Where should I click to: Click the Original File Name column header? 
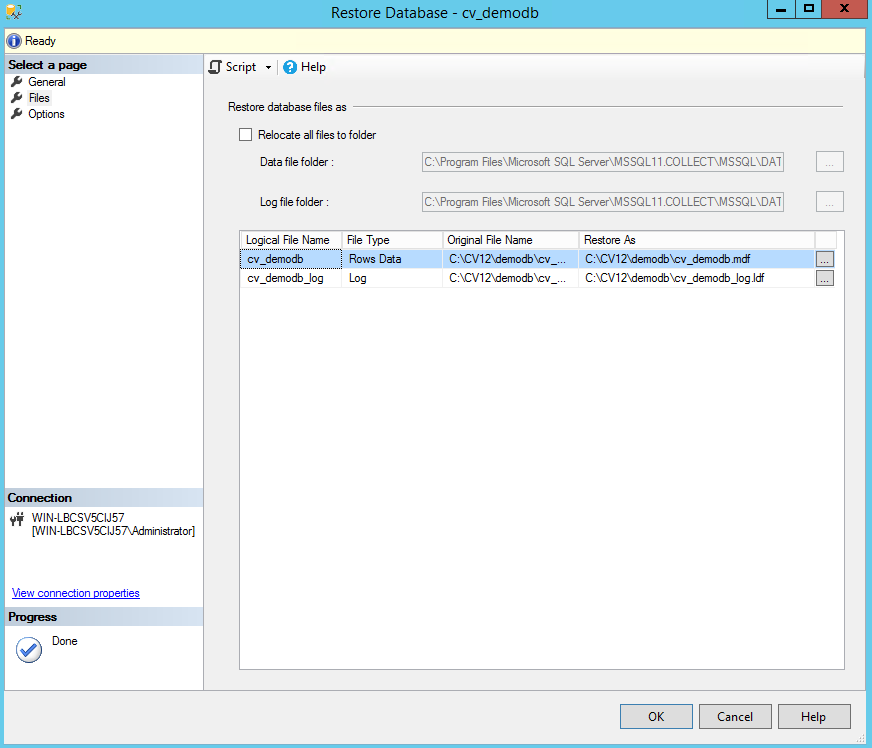[511, 240]
